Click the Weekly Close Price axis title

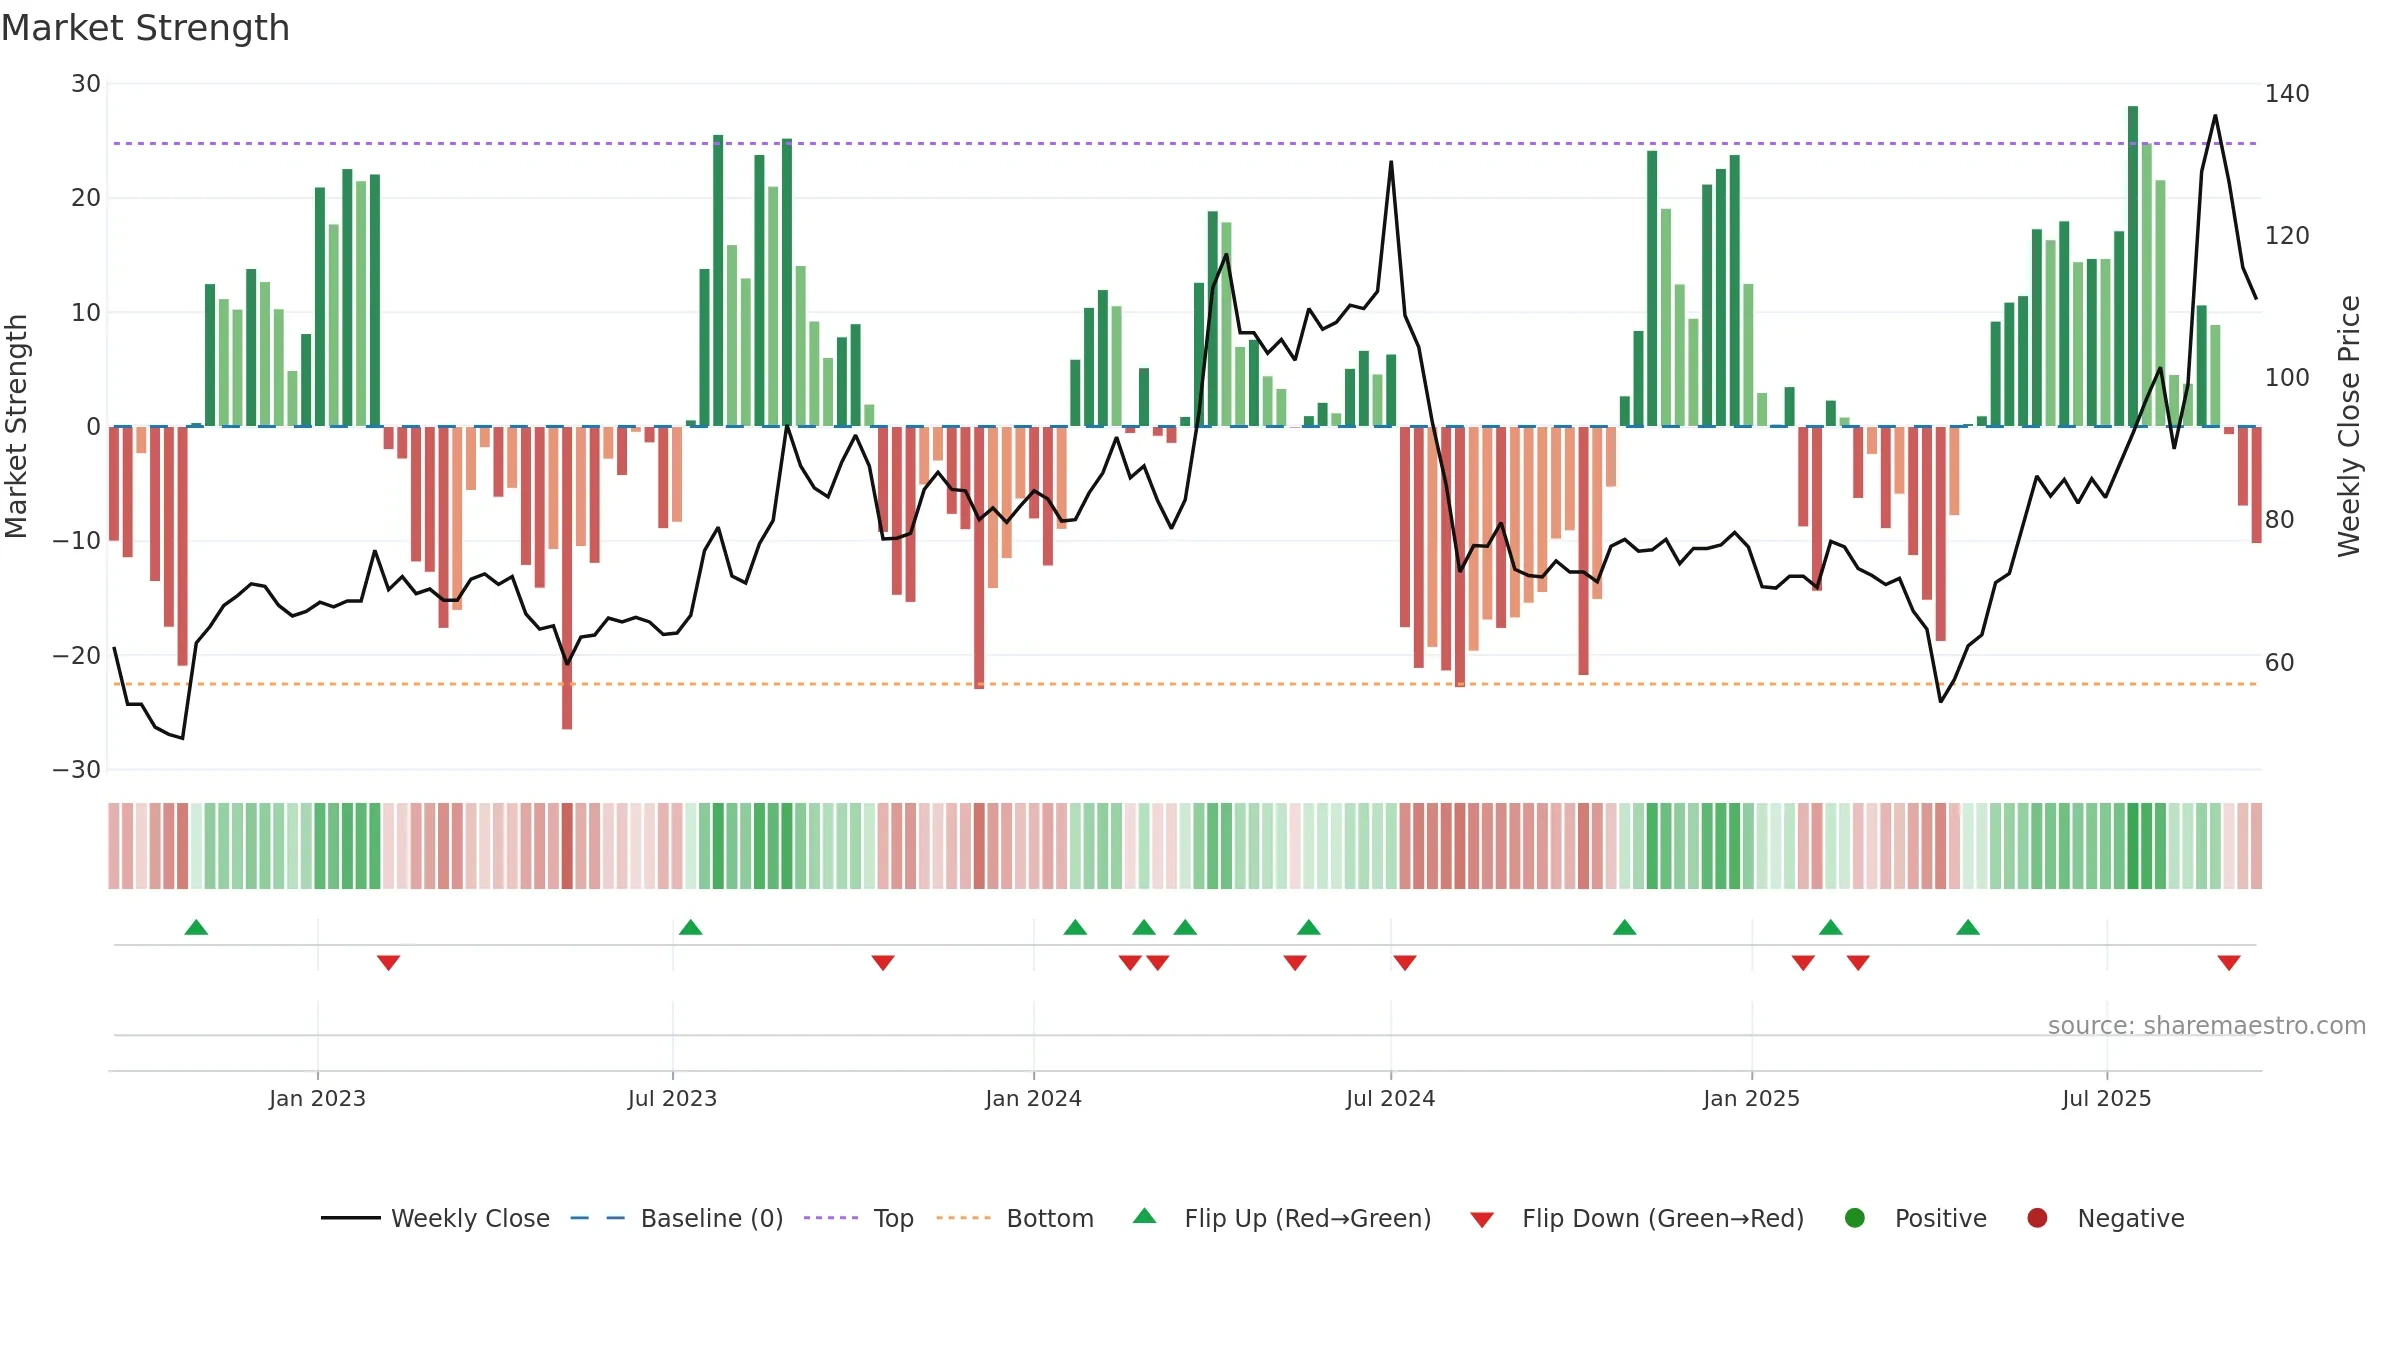point(2349,426)
